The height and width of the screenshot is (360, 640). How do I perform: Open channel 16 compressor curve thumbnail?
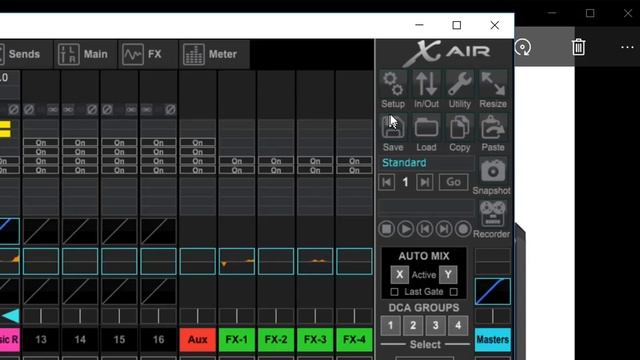158,291
